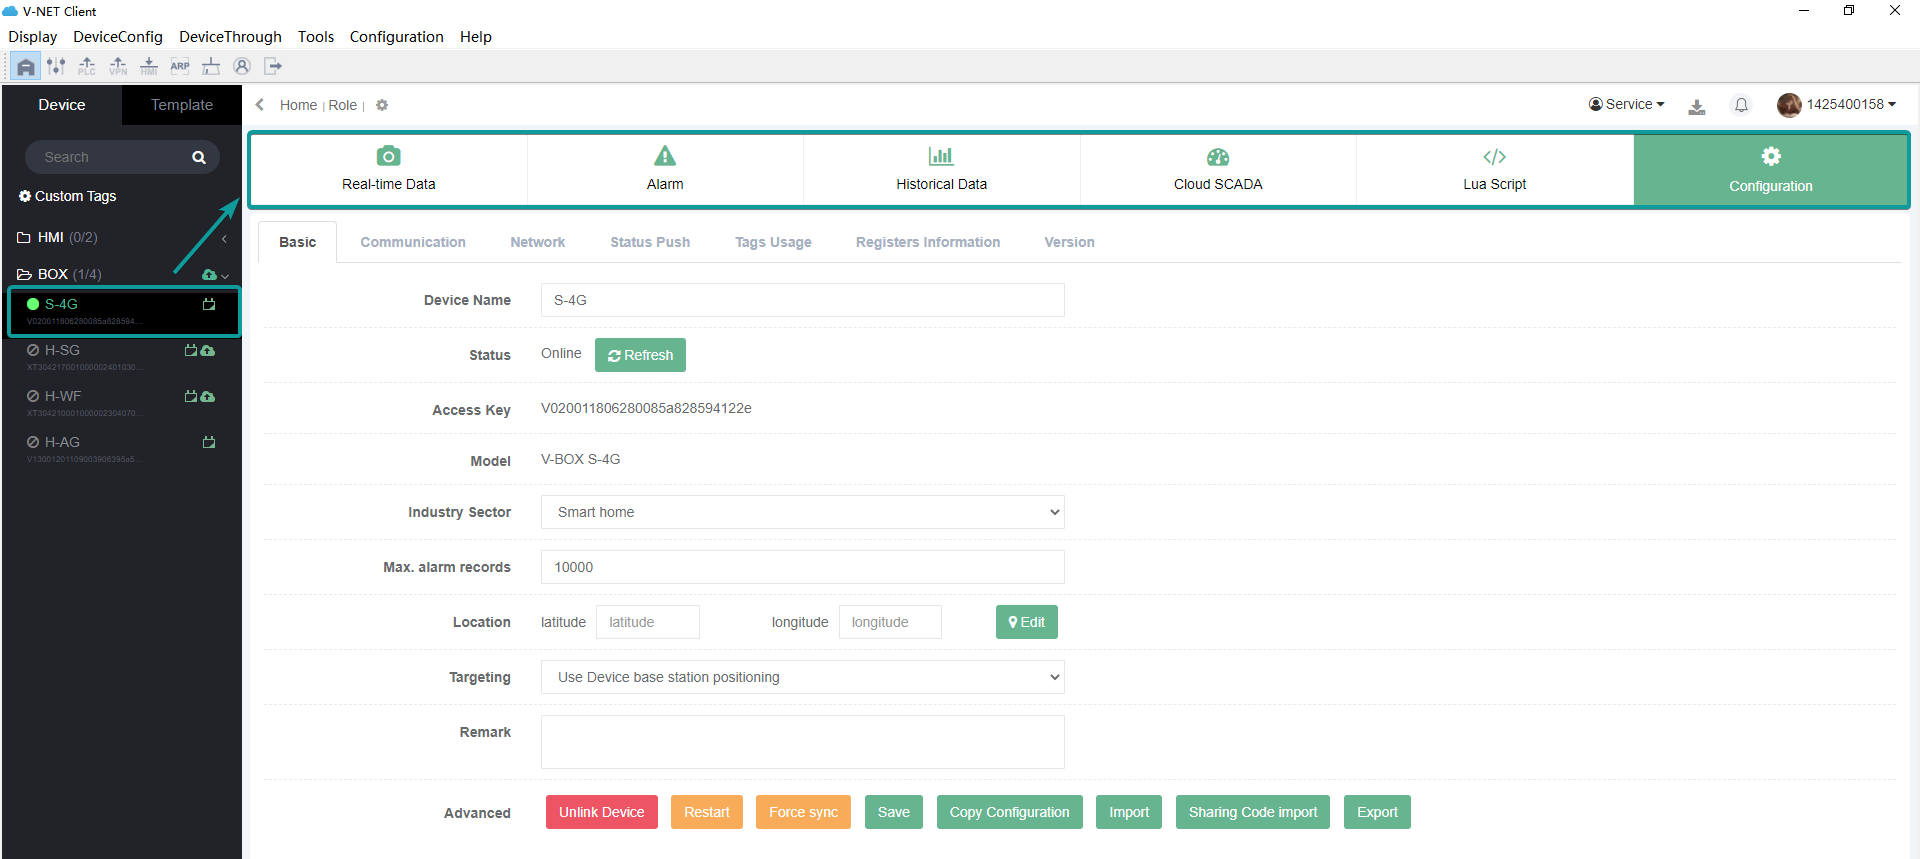Click the Device Name input field

[x=803, y=300]
